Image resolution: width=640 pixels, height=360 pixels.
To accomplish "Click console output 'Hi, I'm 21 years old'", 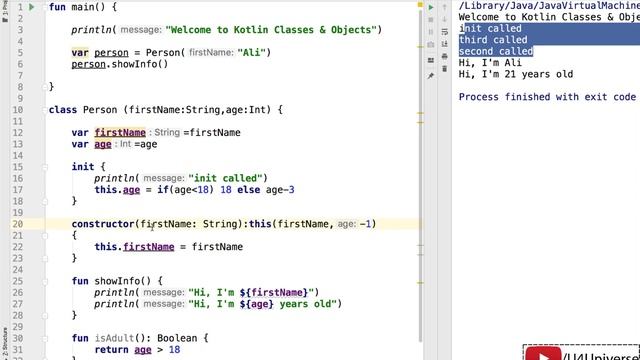I will click(x=516, y=74).
